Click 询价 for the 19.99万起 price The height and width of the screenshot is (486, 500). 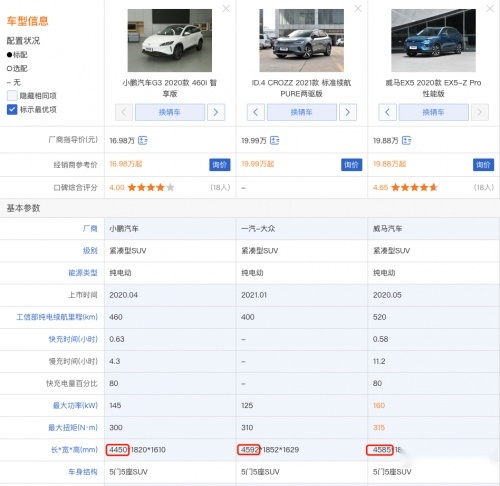[x=351, y=165]
